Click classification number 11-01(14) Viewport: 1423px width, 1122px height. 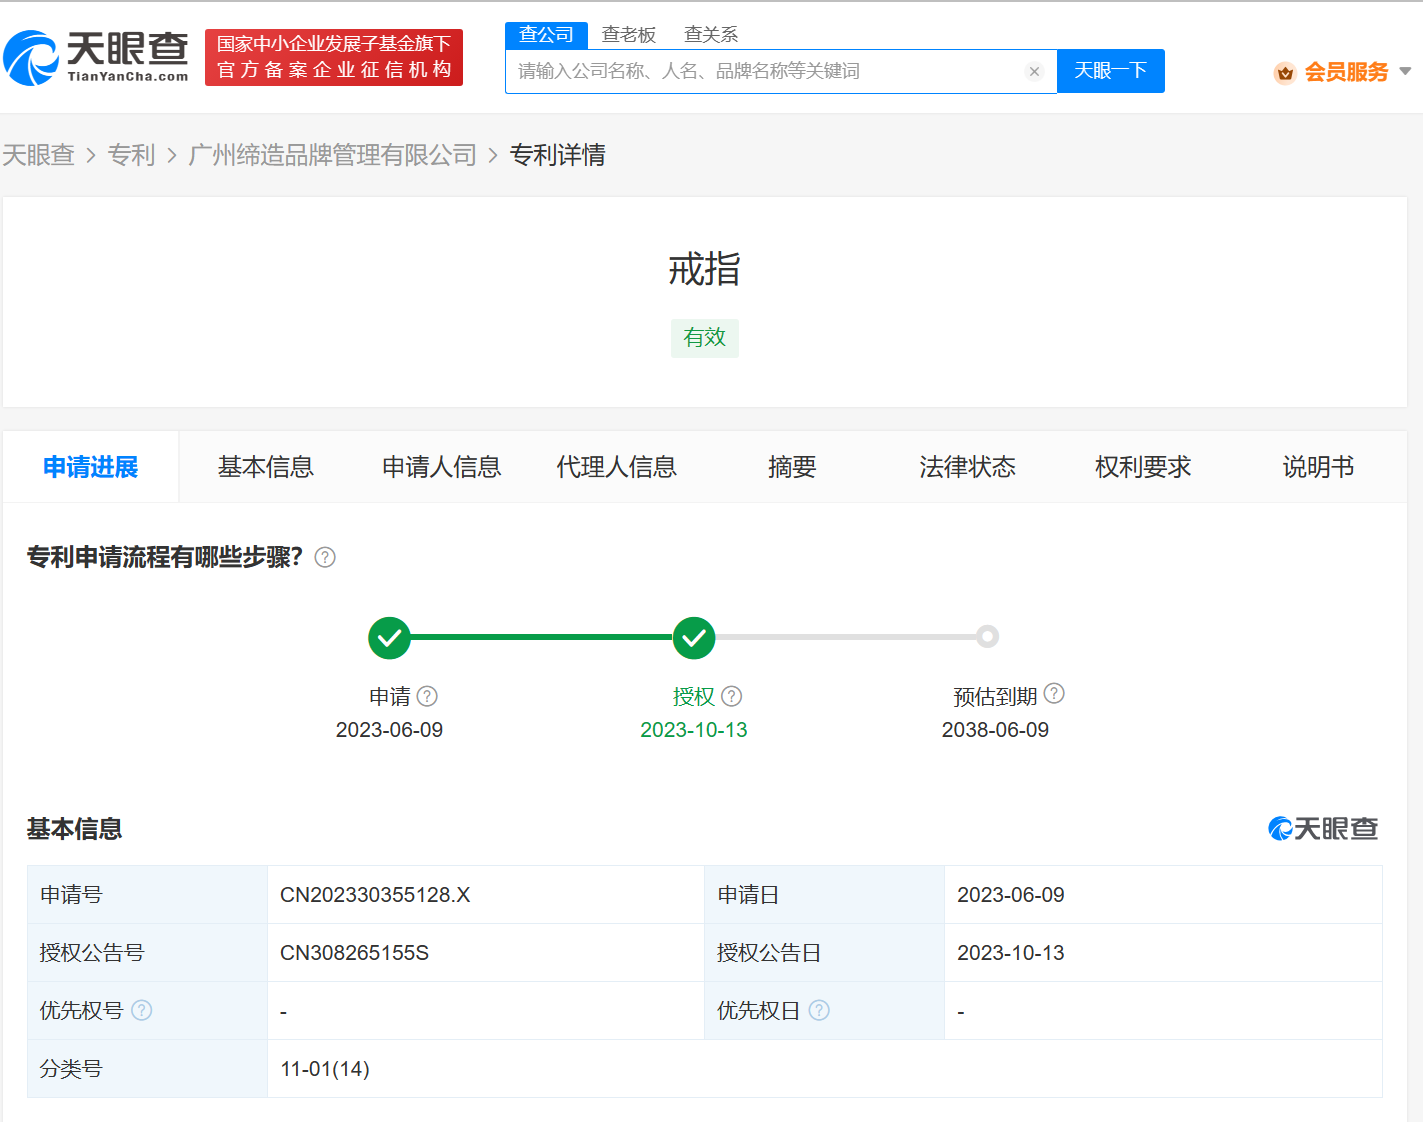(325, 1069)
